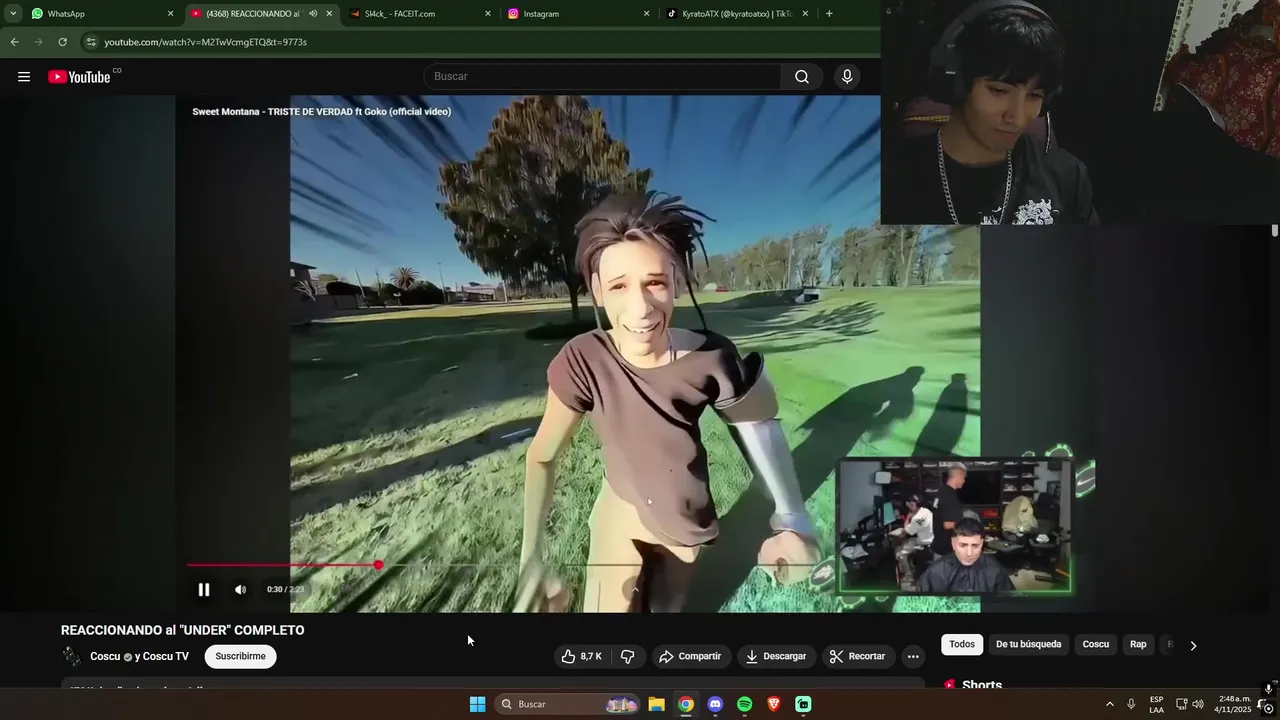Open the Coscu channel avatar
This screenshot has height=720, width=1280.
[x=71, y=656]
